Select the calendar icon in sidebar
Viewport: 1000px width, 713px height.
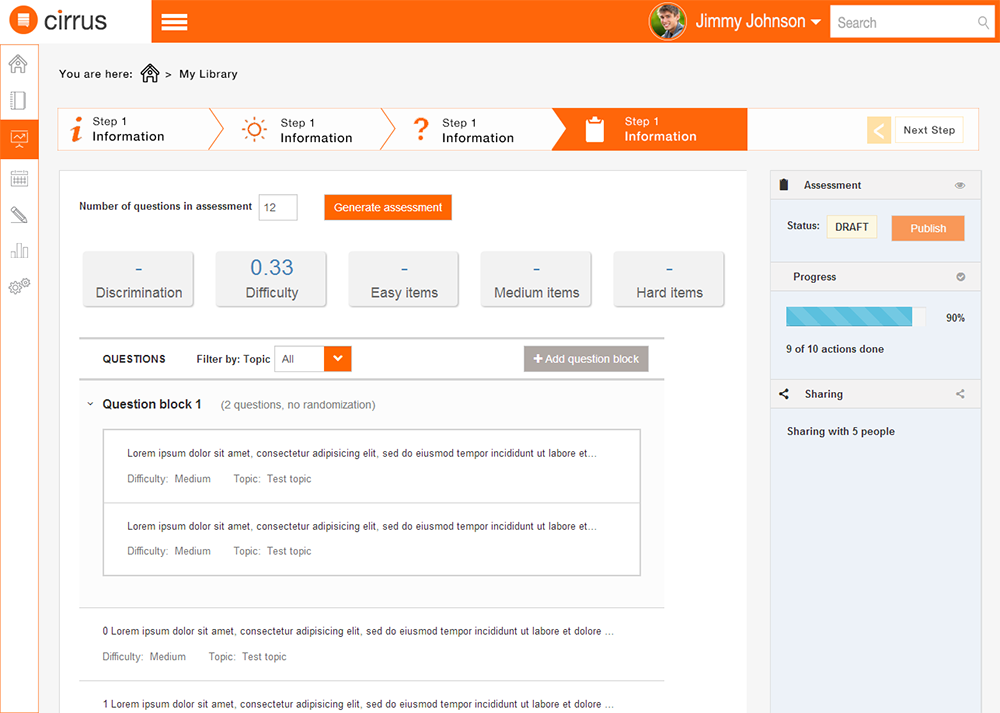point(18,179)
